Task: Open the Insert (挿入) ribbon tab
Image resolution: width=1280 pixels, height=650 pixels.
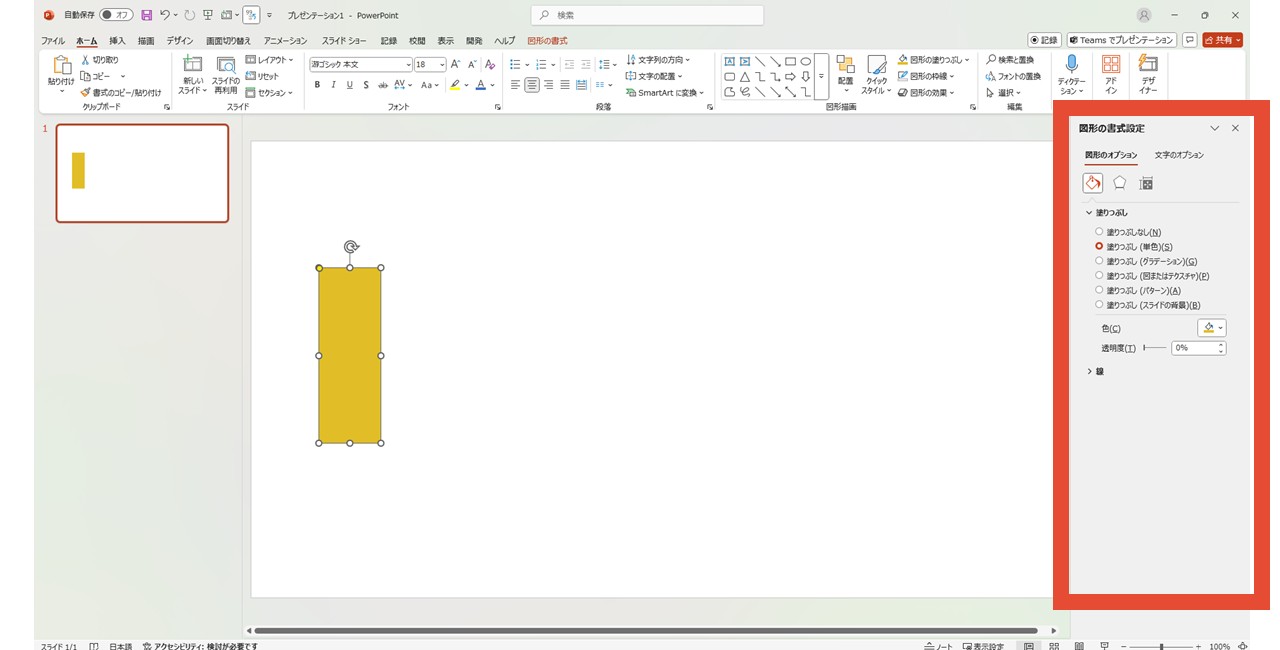Action: click(x=117, y=41)
